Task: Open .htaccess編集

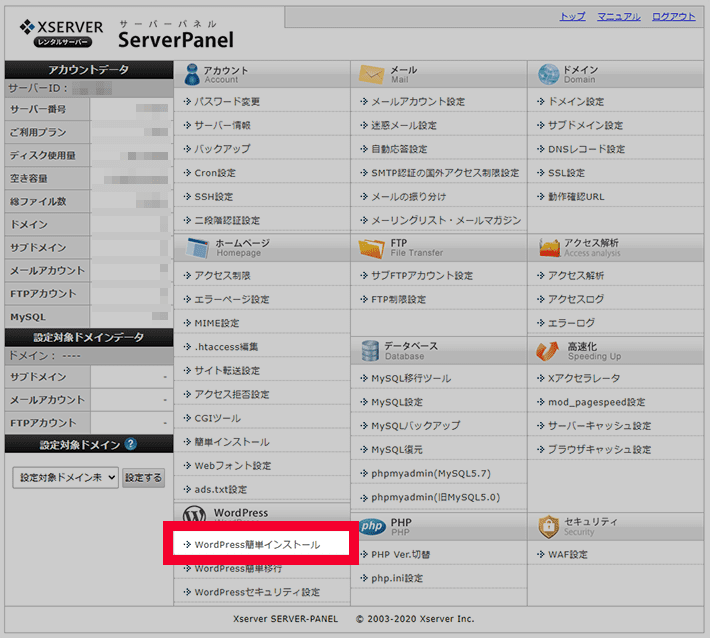Action: point(226,347)
